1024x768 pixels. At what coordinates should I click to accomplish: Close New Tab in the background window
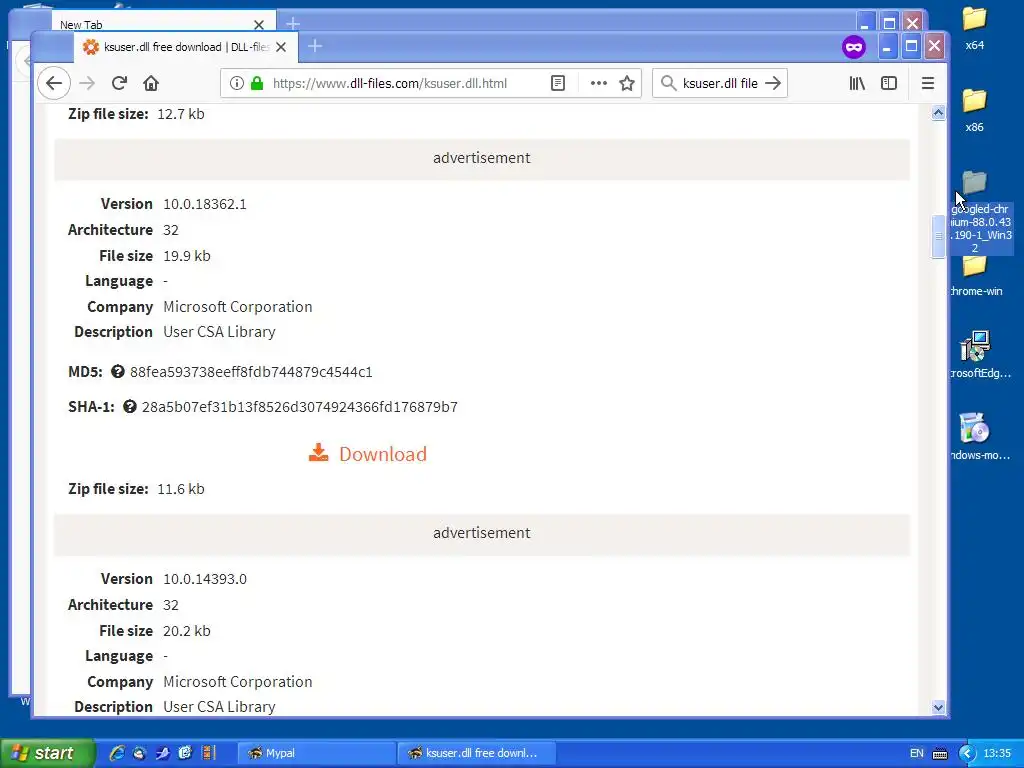259,25
